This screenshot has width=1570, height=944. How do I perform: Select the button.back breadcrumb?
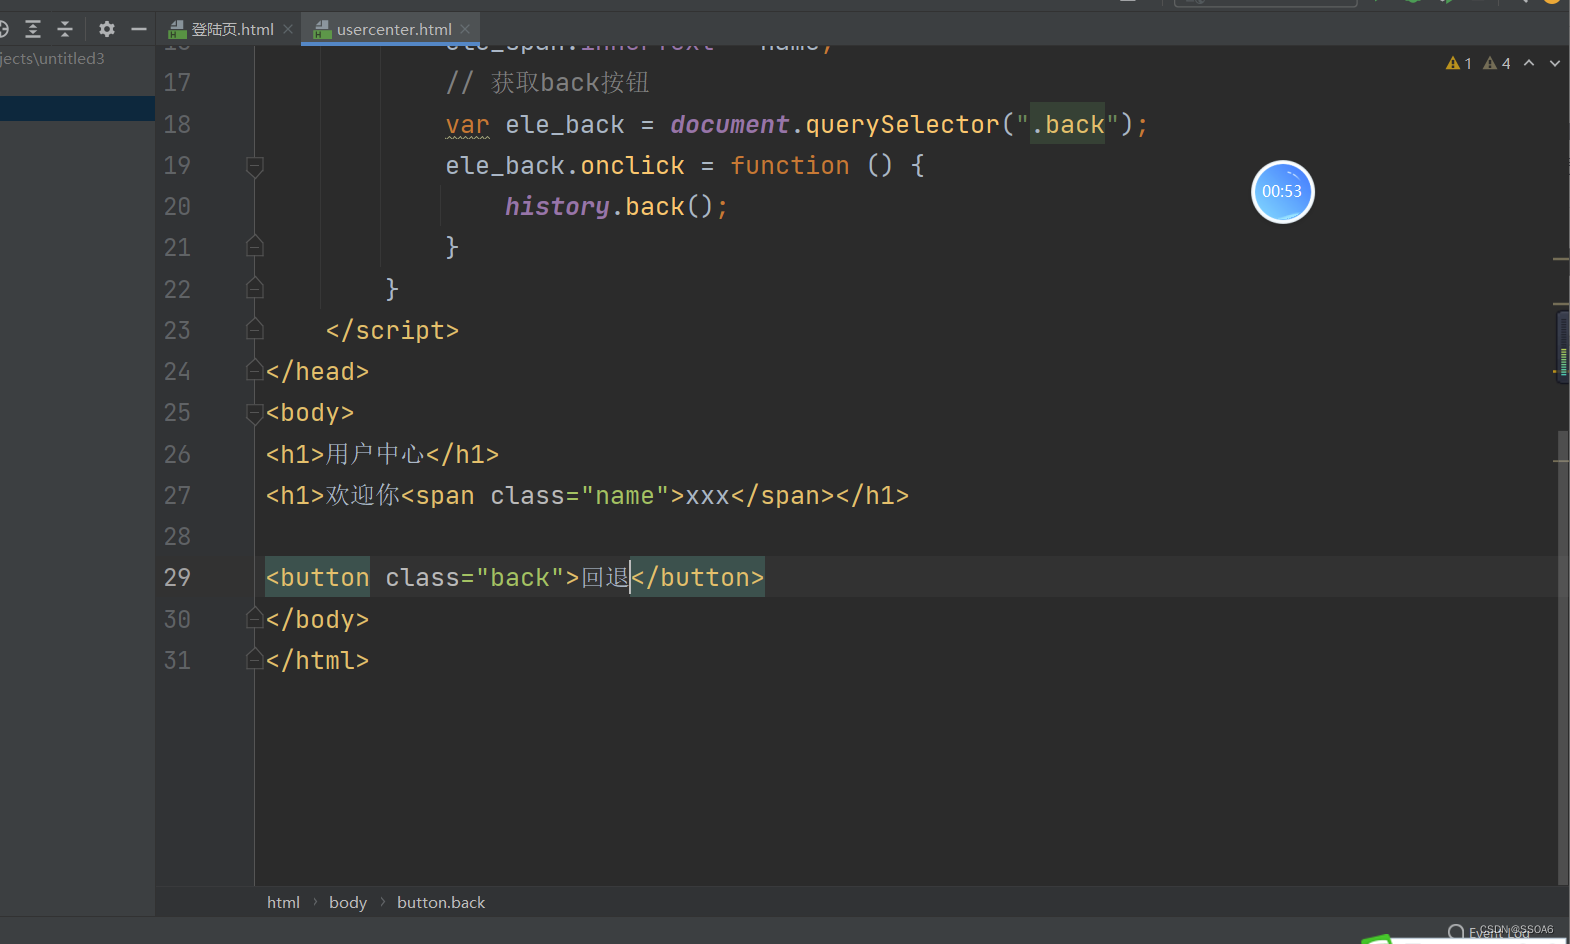(x=441, y=902)
